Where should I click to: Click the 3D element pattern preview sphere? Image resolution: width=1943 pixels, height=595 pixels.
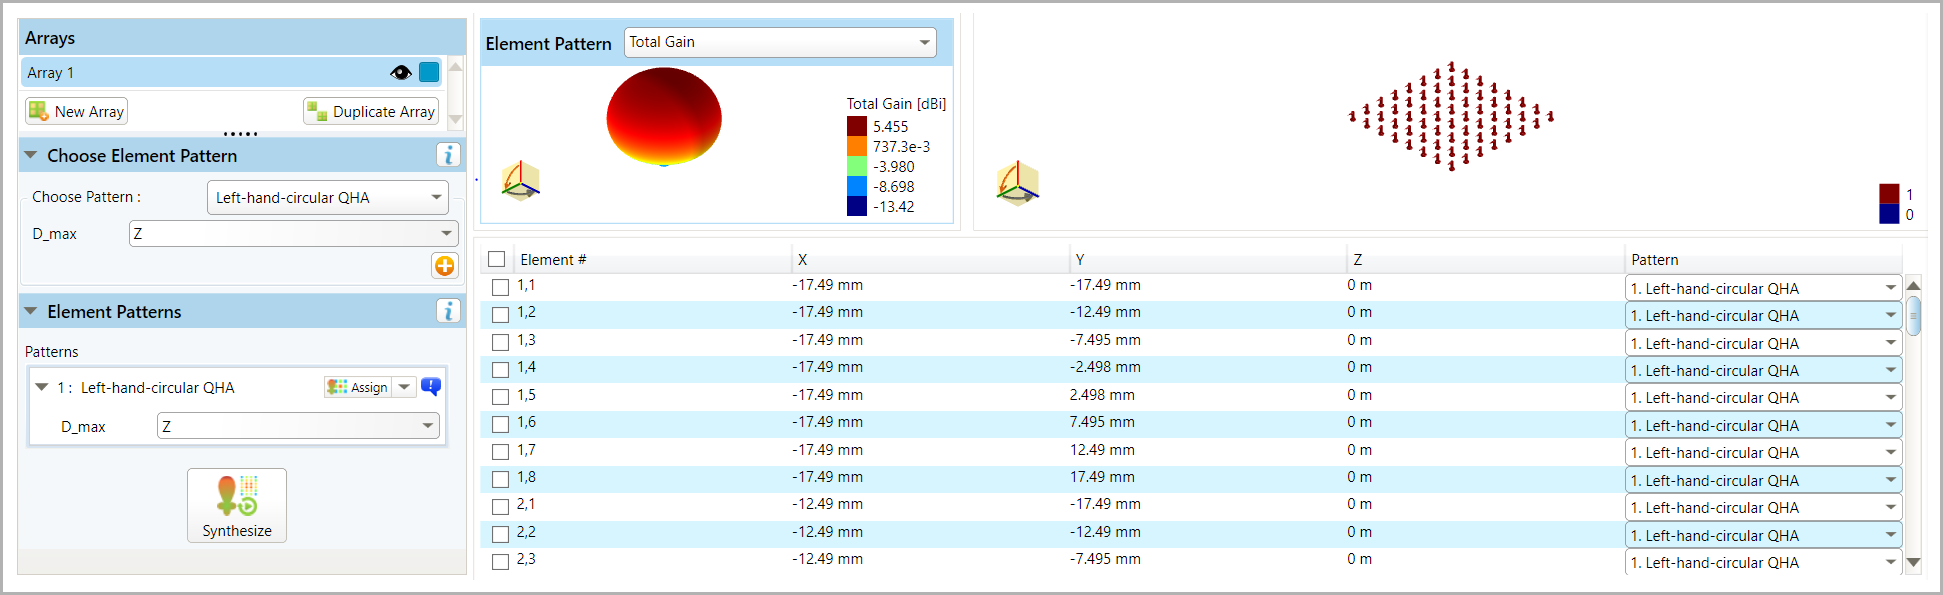tap(664, 117)
